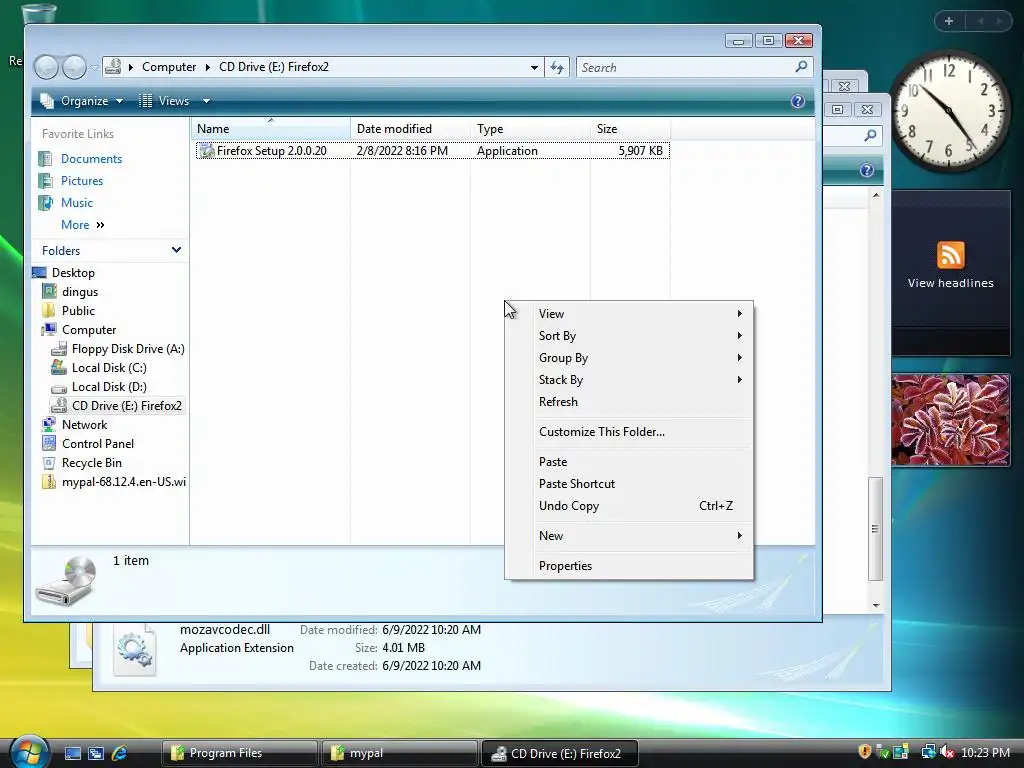Switch to Program Files taskbar button
1024x768 pixels.
click(239, 753)
